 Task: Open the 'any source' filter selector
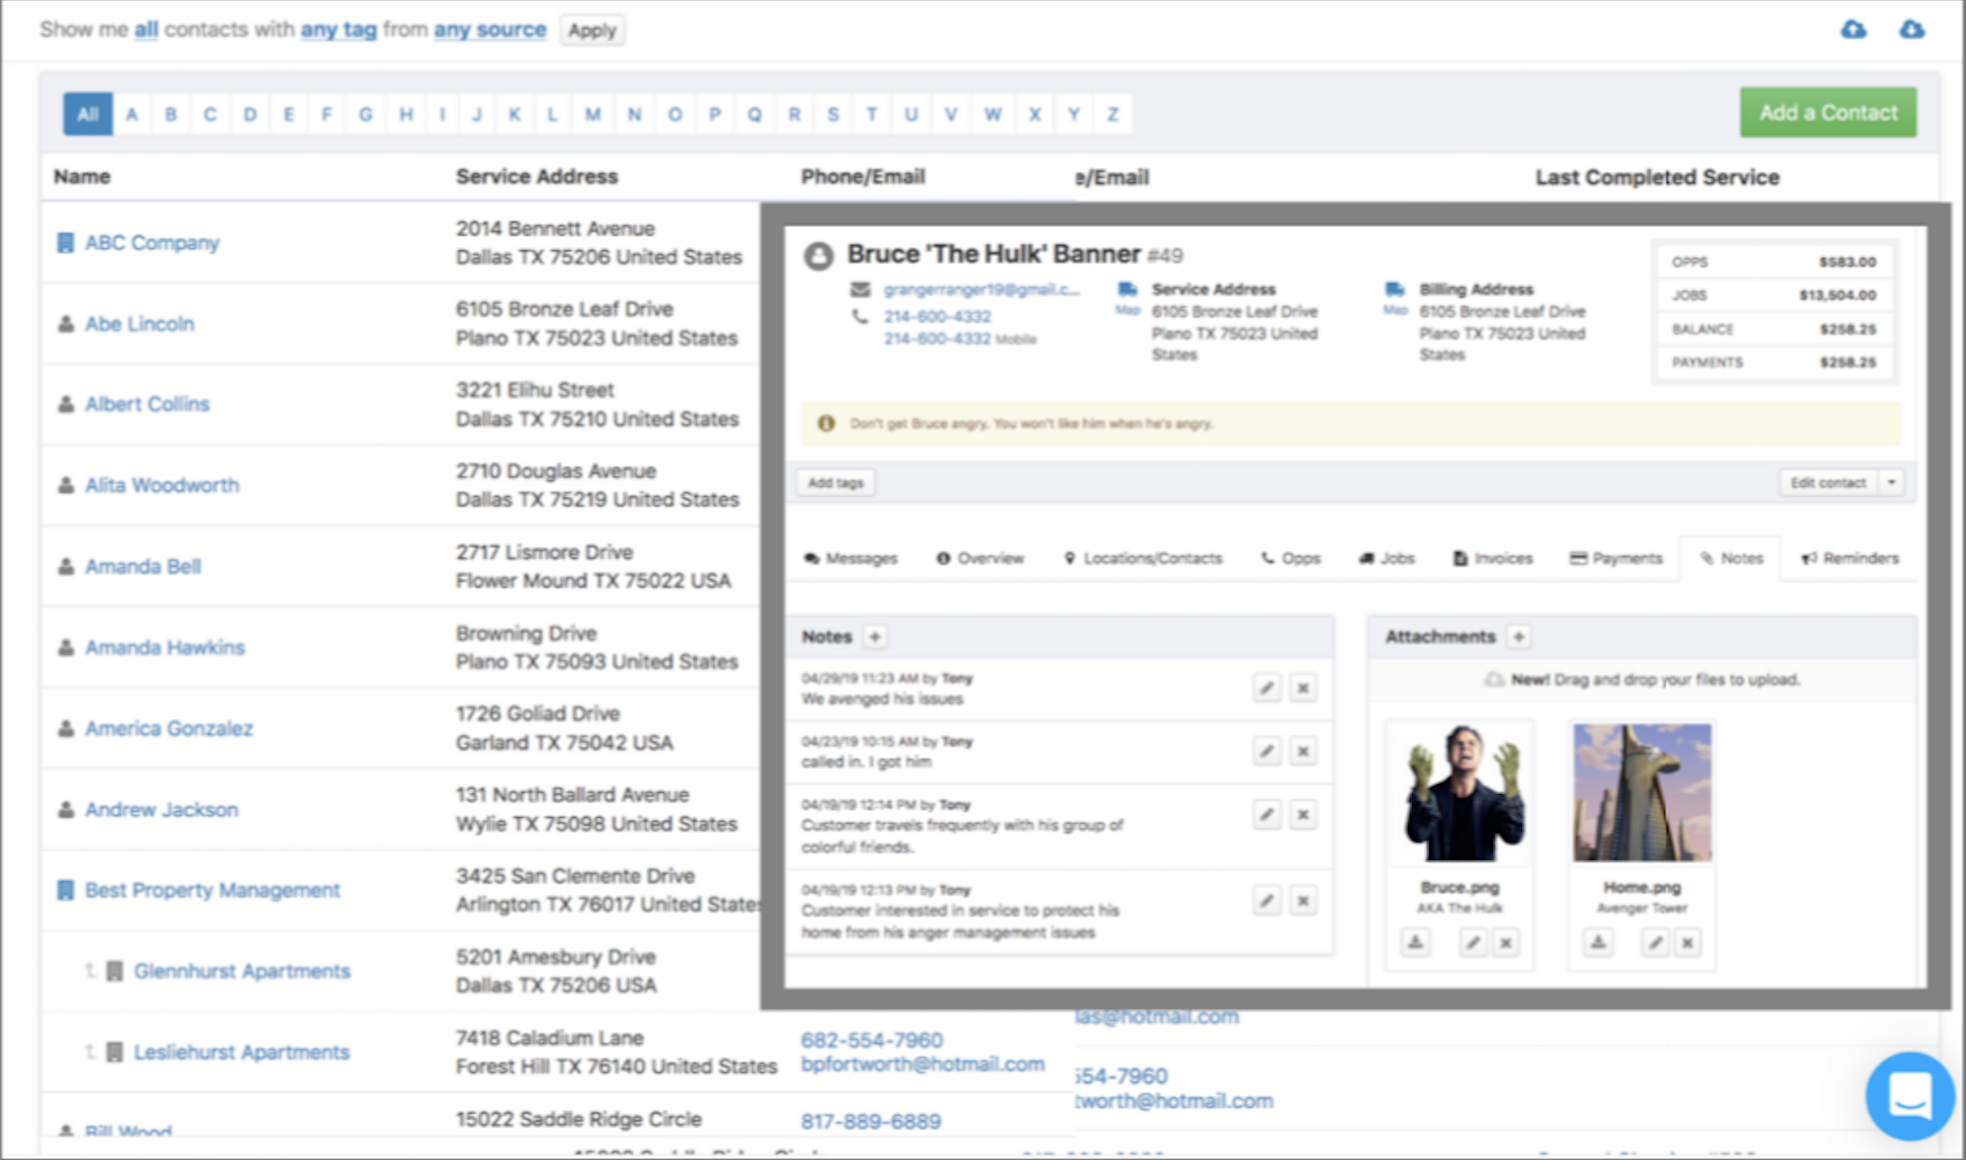click(x=490, y=30)
